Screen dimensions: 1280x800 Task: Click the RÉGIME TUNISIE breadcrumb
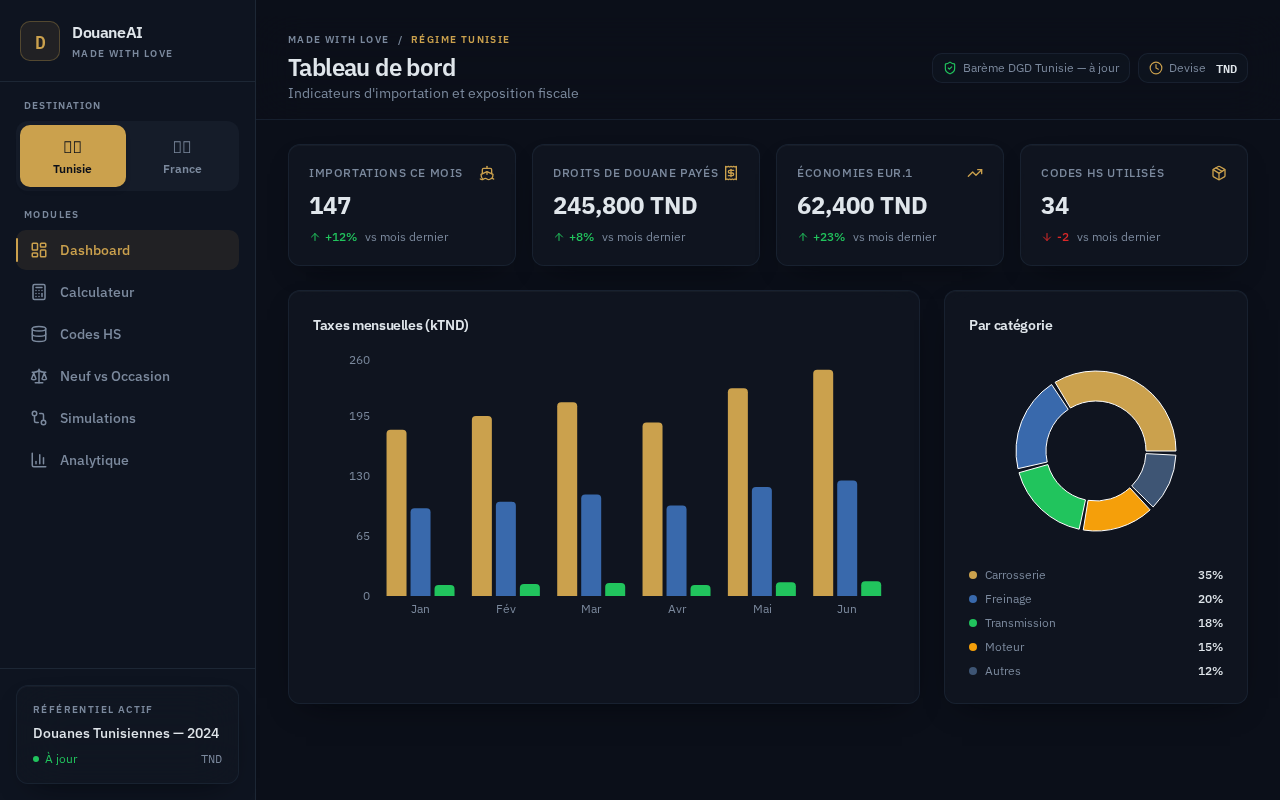(460, 40)
